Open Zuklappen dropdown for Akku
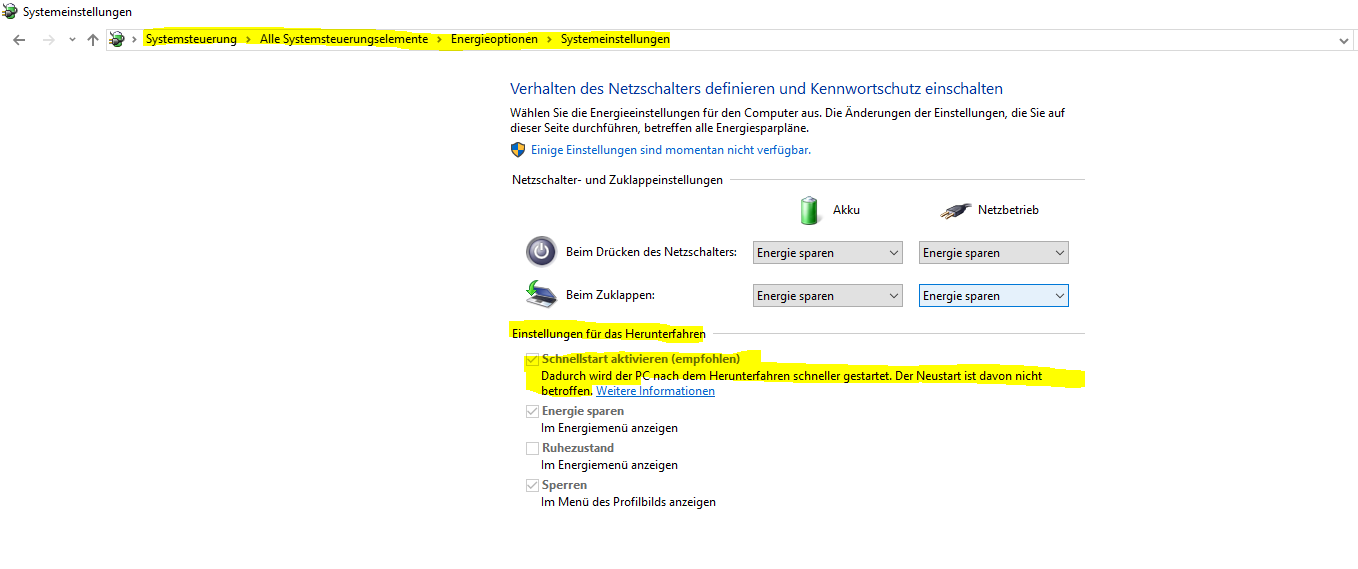The width and height of the screenshot is (1358, 569). [x=828, y=296]
